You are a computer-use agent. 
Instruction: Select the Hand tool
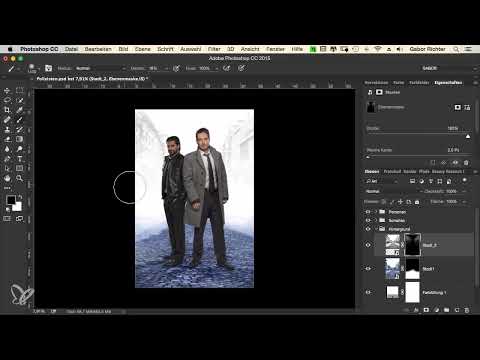click(x=7, y=178)
